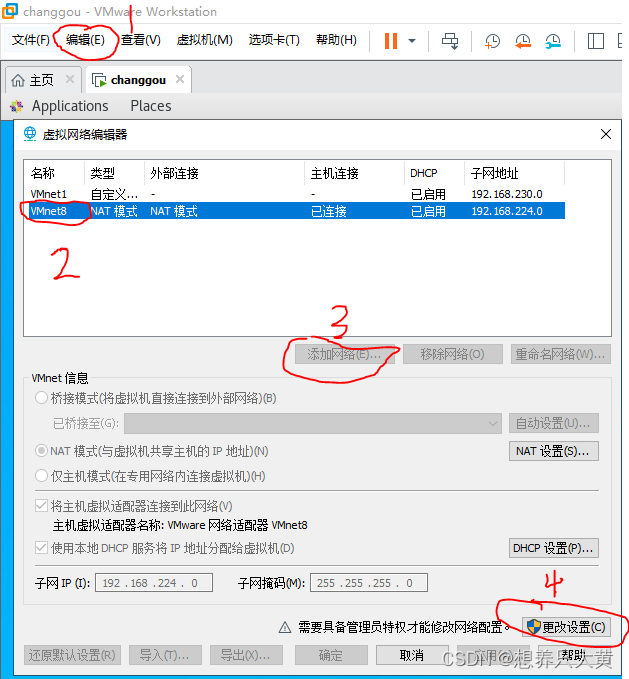
Task: Click the VMware Workstation title bar logo
Action: (x=10, y=11)
